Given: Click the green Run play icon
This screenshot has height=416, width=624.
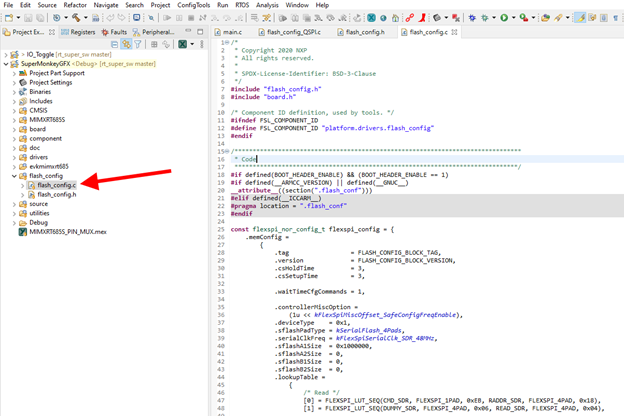Looking at the screenshot, I should point(504,18).
